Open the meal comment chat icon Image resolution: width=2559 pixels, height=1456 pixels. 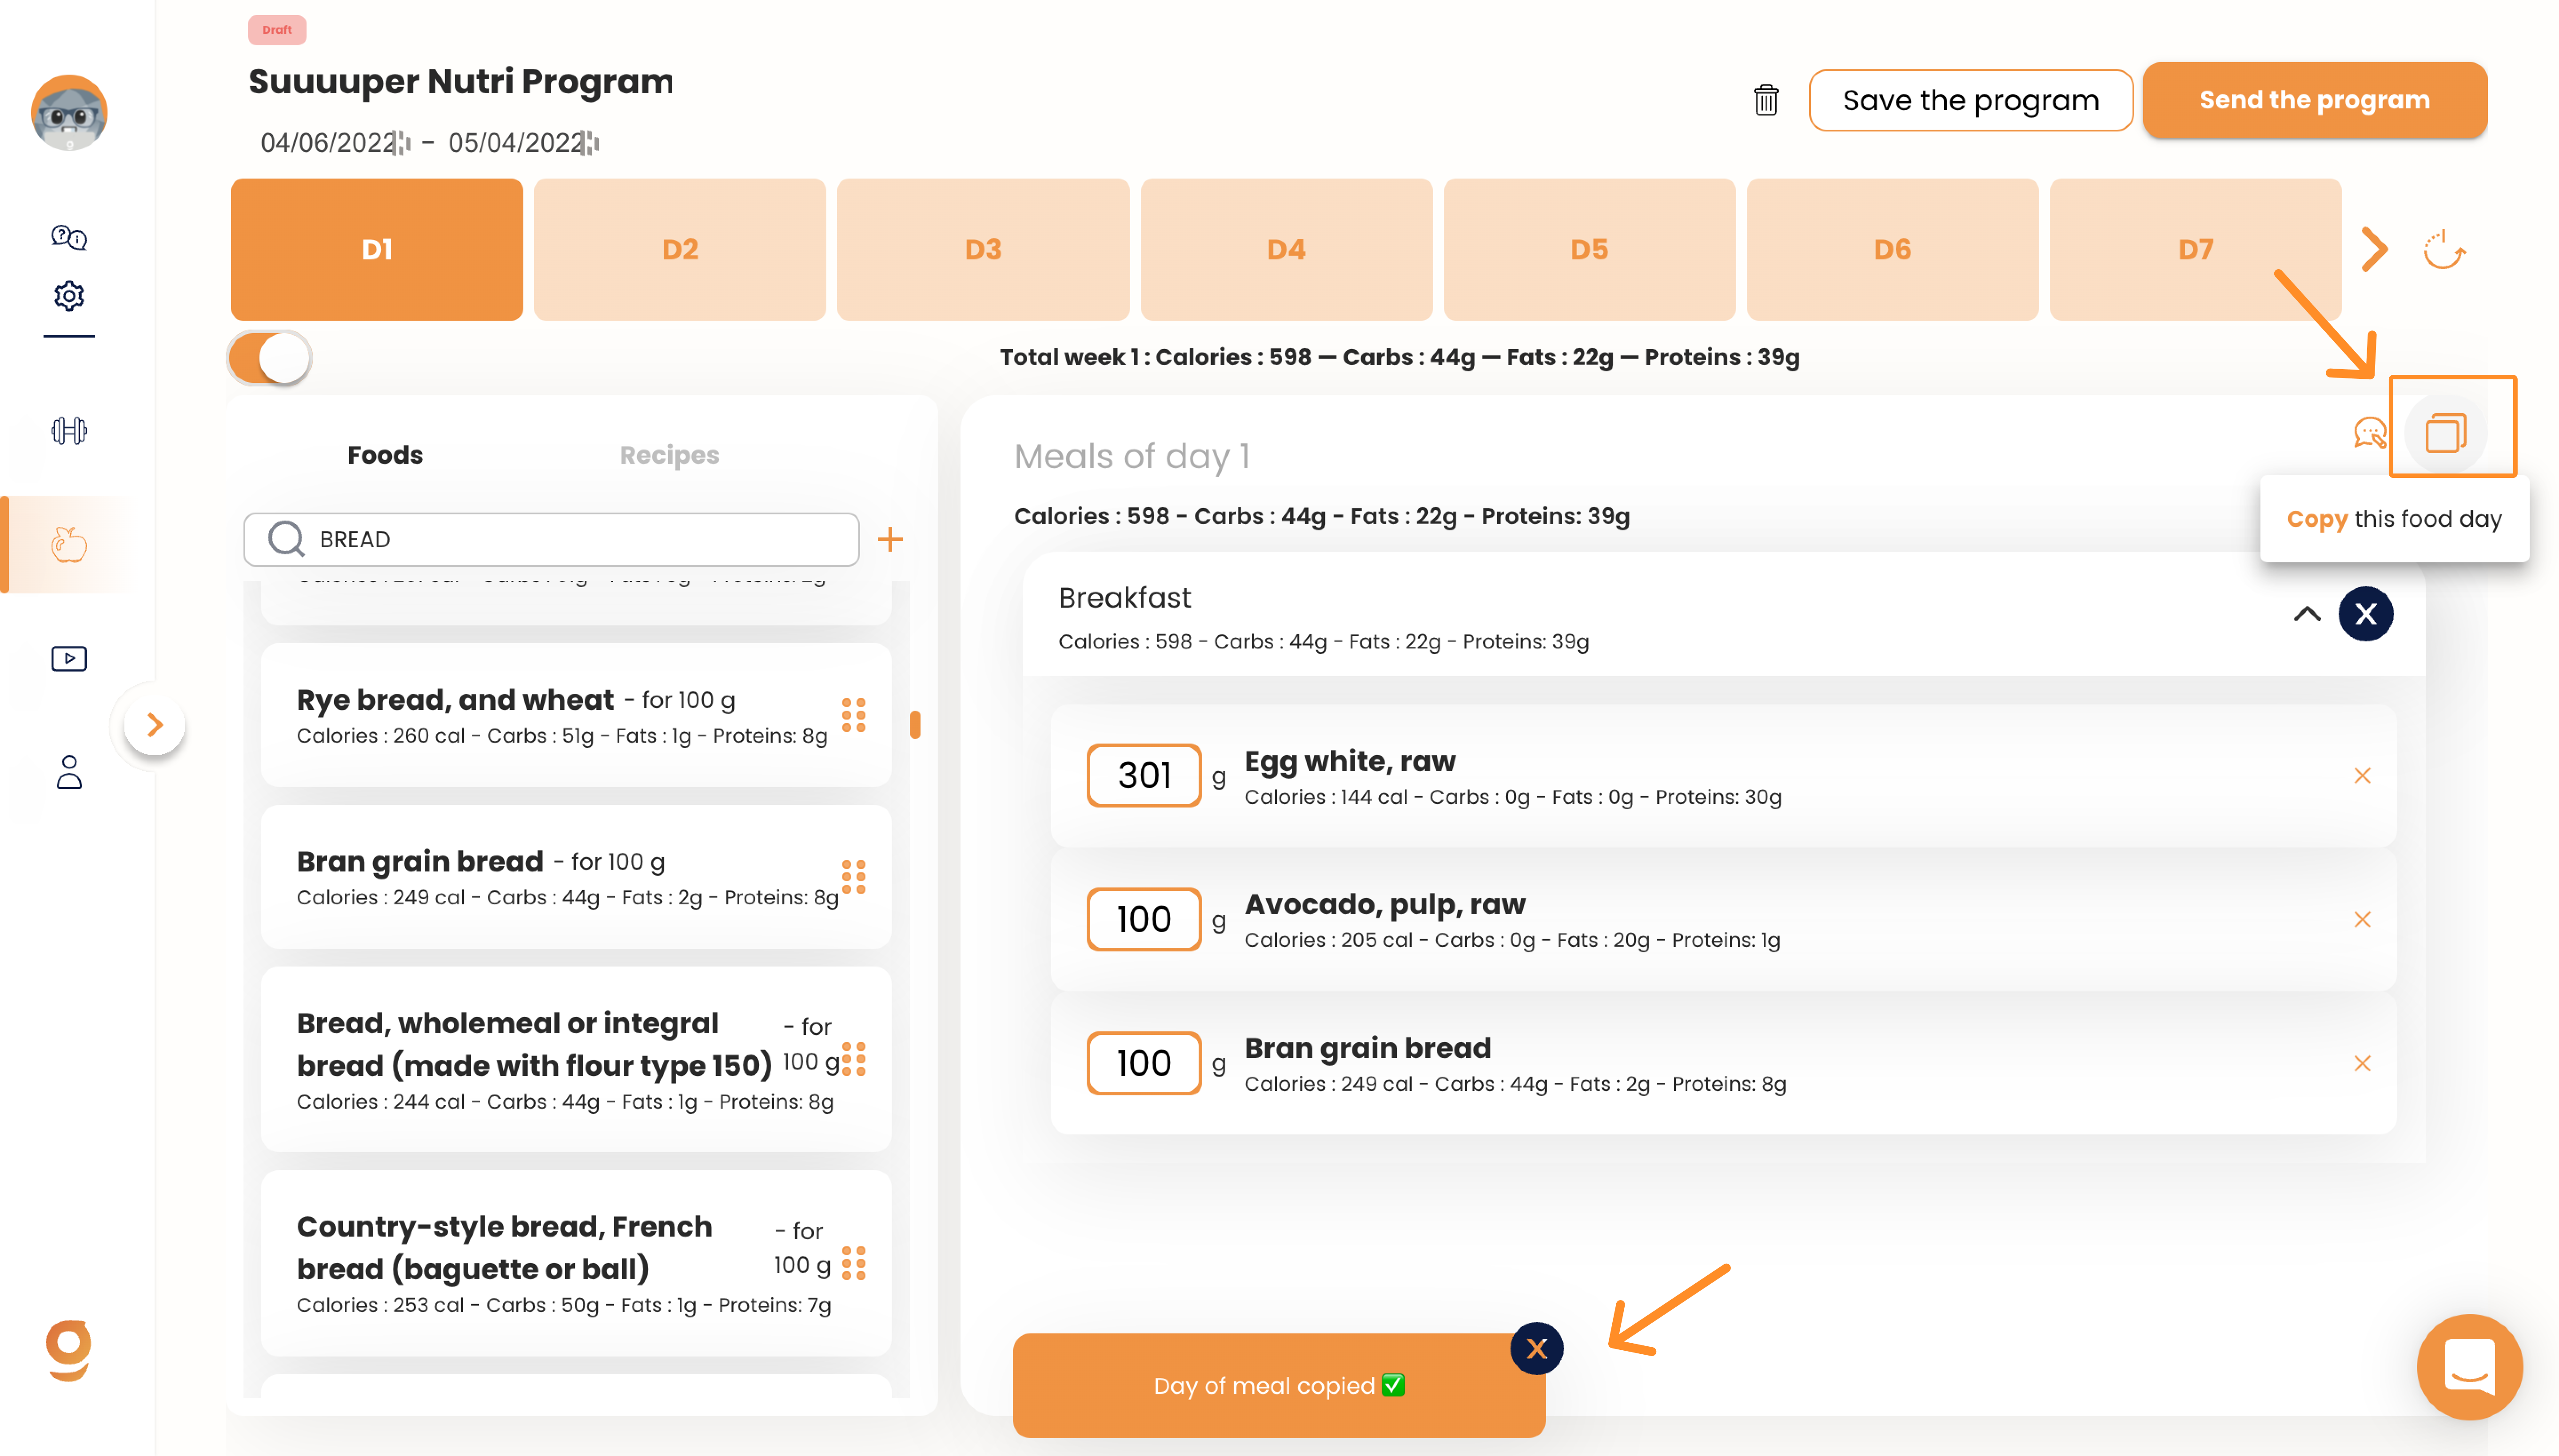(x=2369, y=433)
